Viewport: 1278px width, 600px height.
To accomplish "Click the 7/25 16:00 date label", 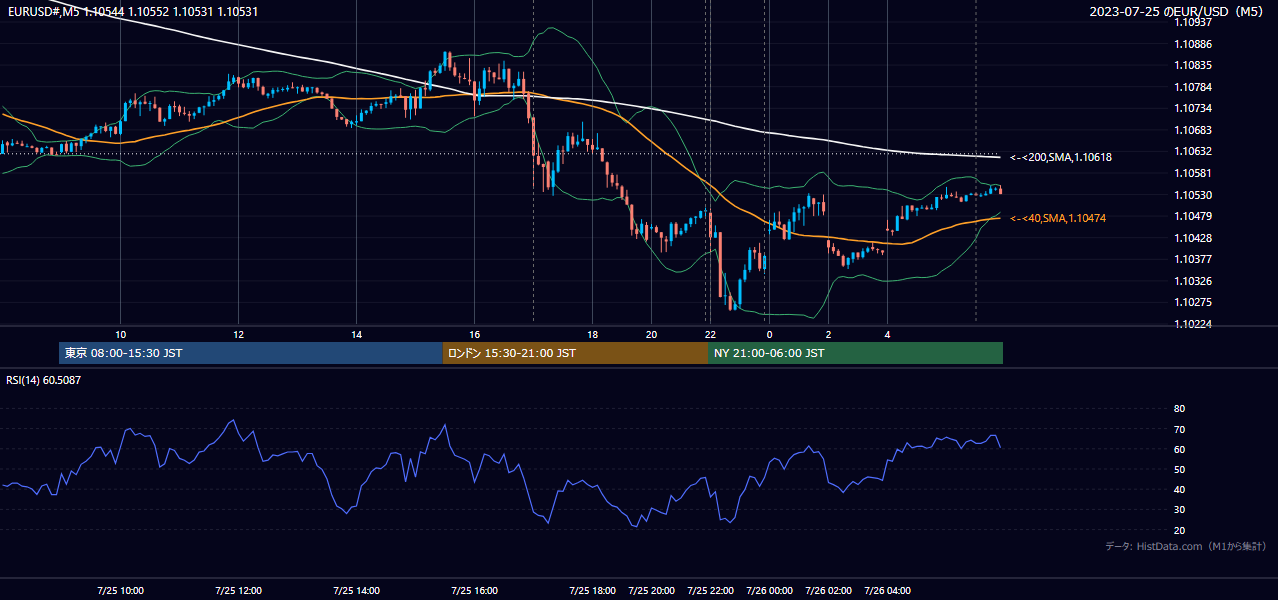I will coord(474,590).
